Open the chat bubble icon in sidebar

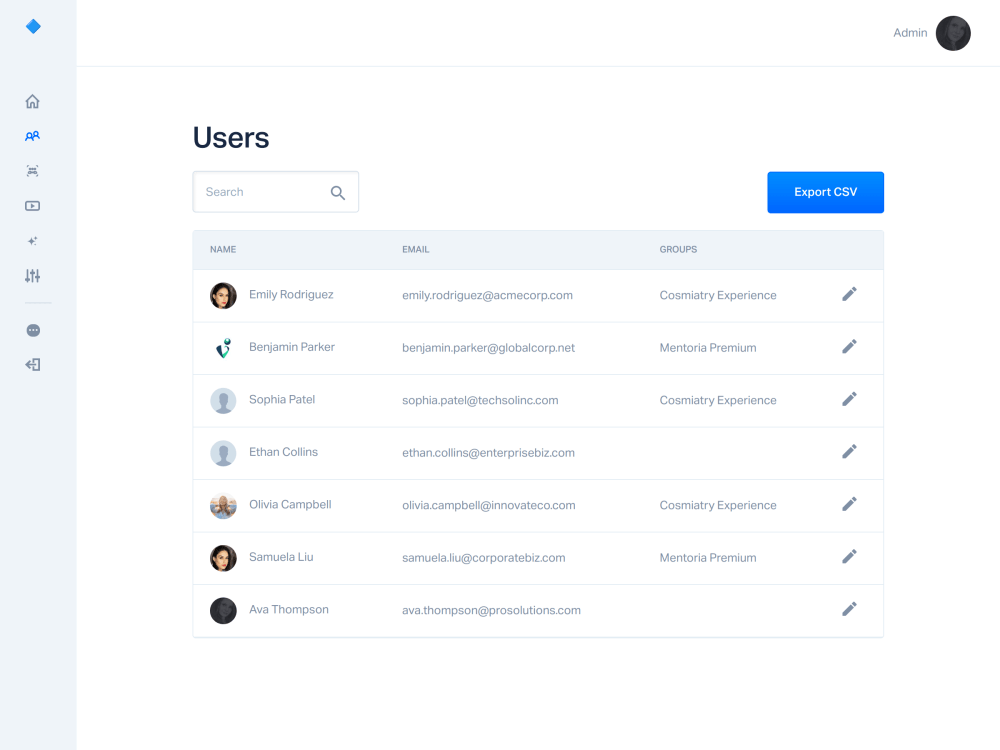(33, 330)
